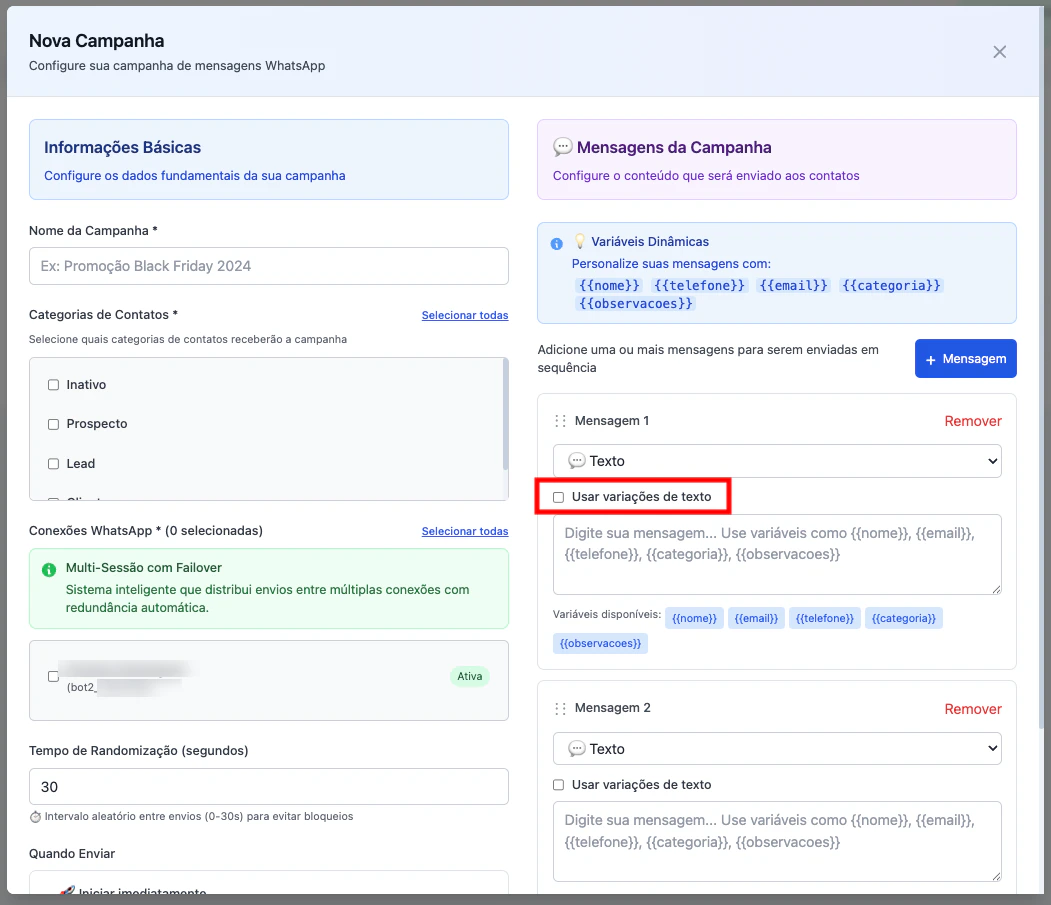Remove Mensagem 2
1051x905 pixels.
[973, 709]
